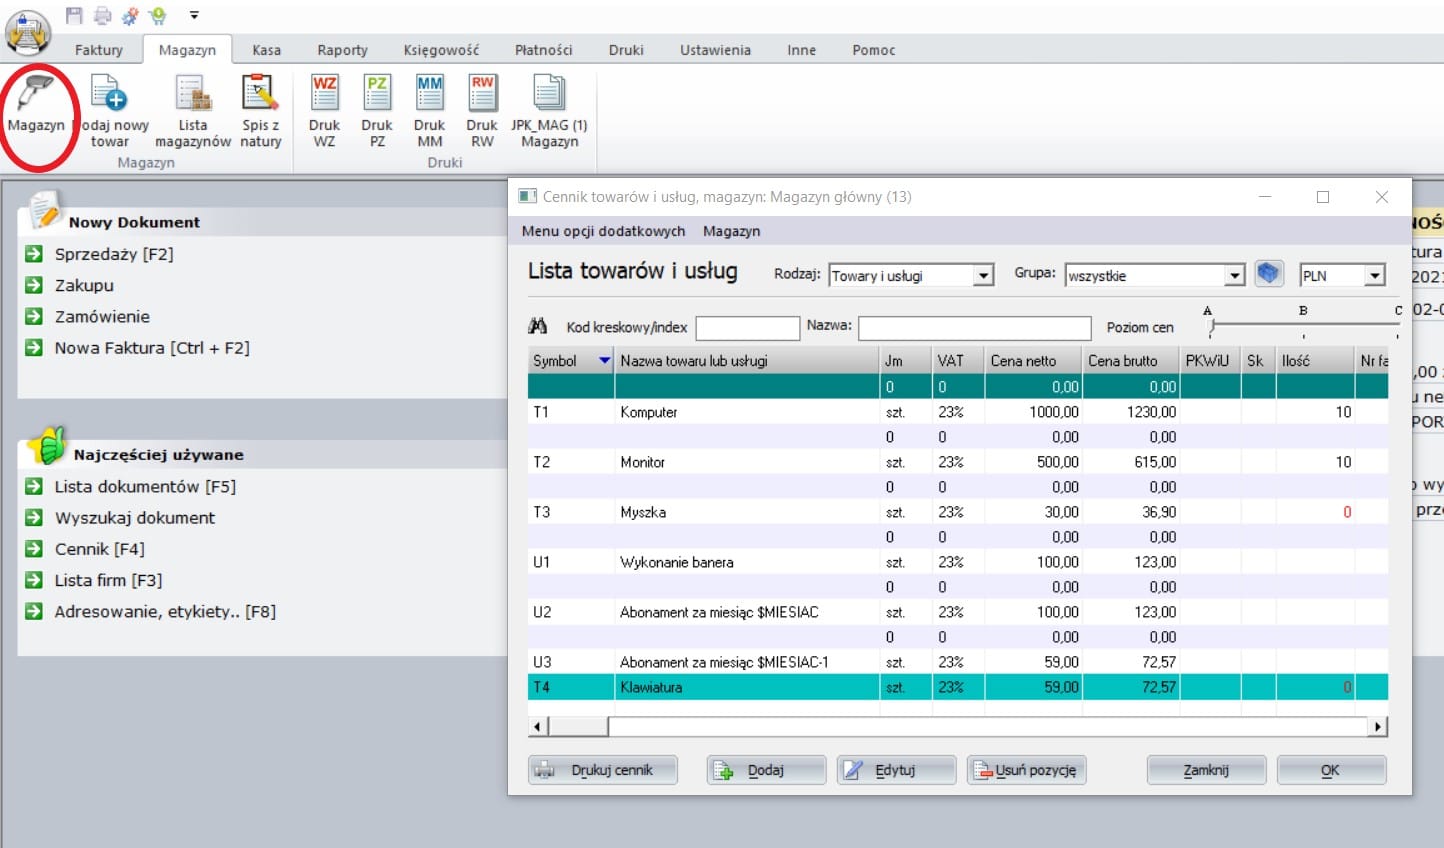
Task: Open Dodaj nowy towar ribbon icon
Action: [110, 94]
